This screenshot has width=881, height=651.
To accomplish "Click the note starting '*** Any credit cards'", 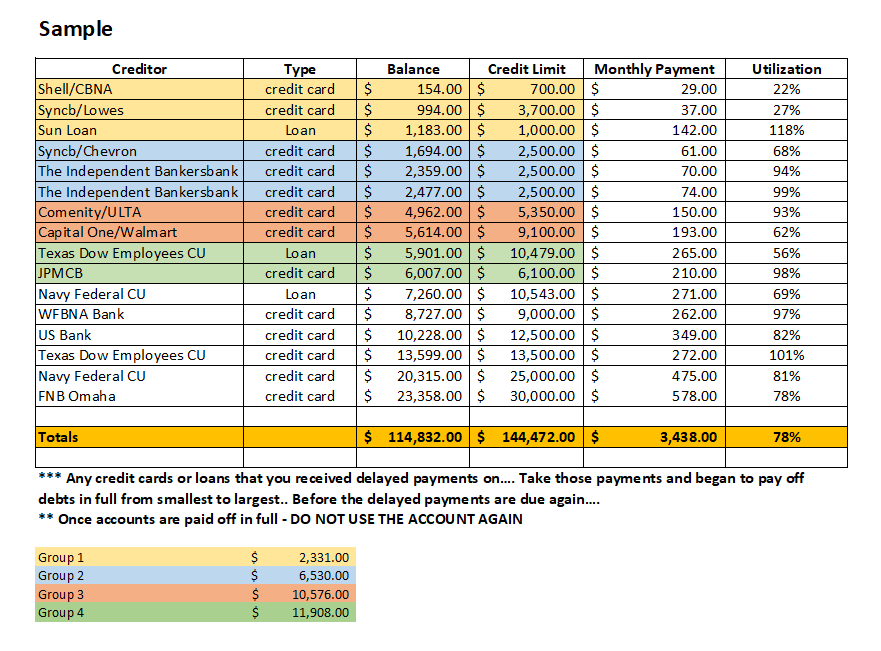I will 421,489.
